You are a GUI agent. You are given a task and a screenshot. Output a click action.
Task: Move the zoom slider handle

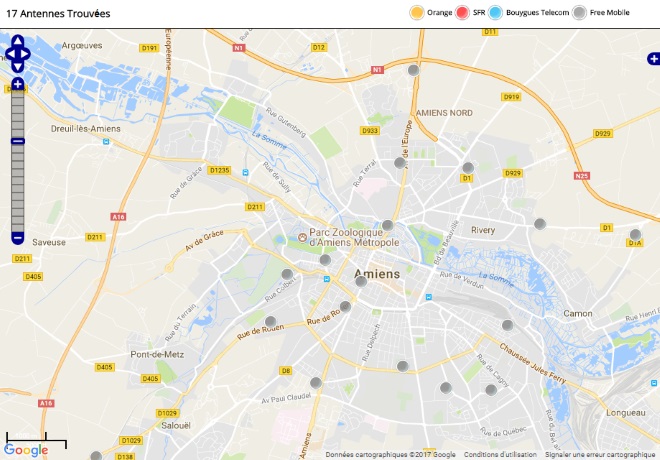click(18, 141)
